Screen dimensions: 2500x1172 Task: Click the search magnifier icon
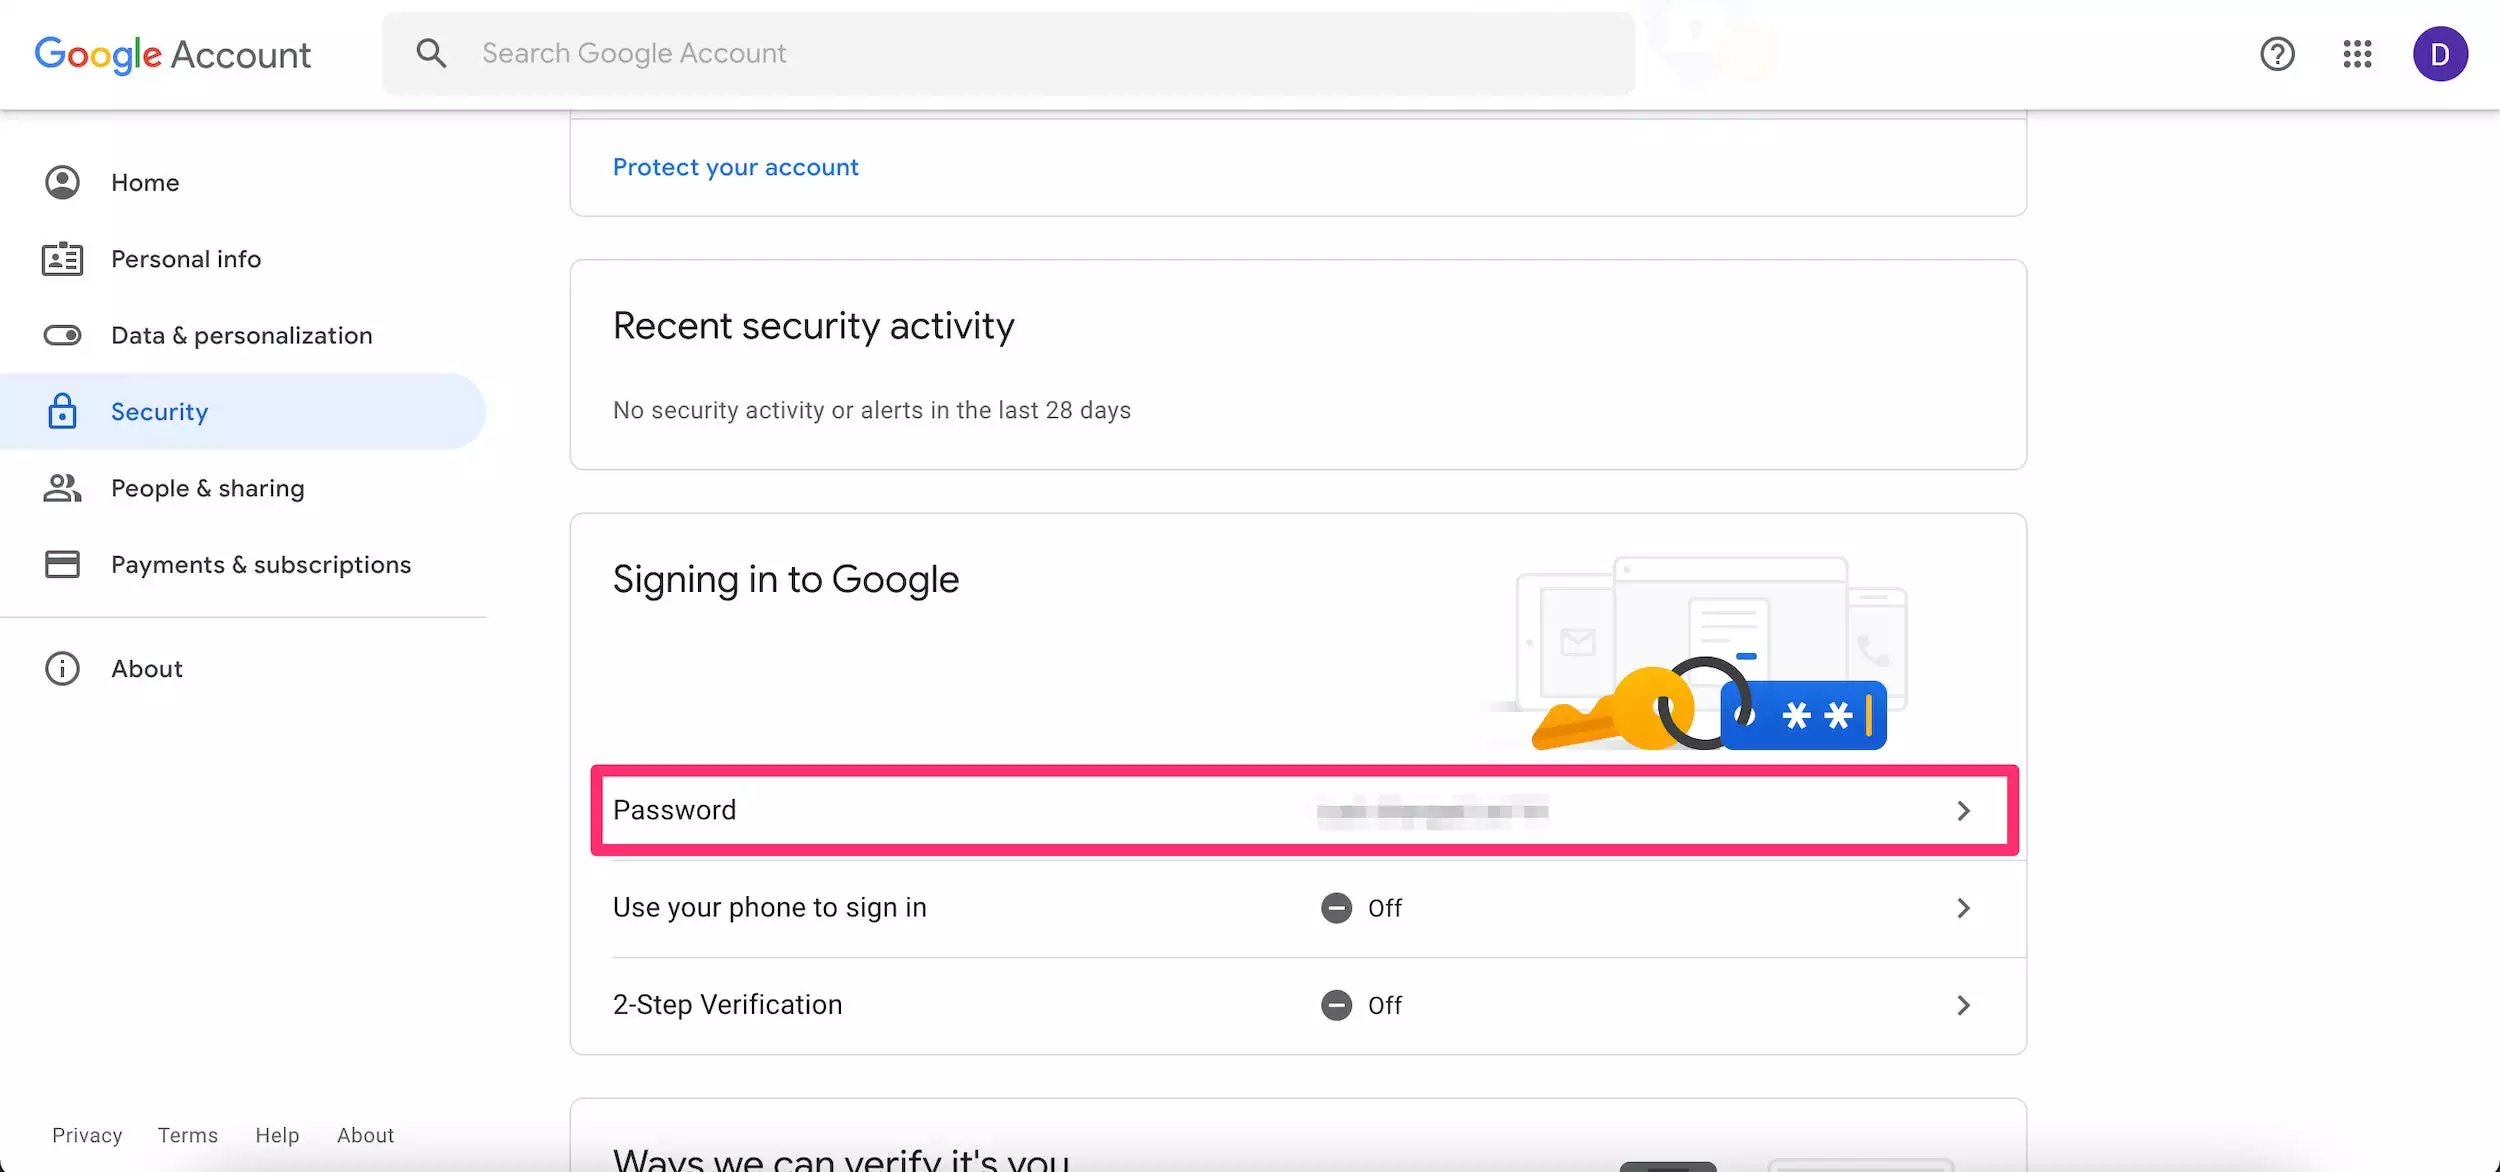(431, 53)
